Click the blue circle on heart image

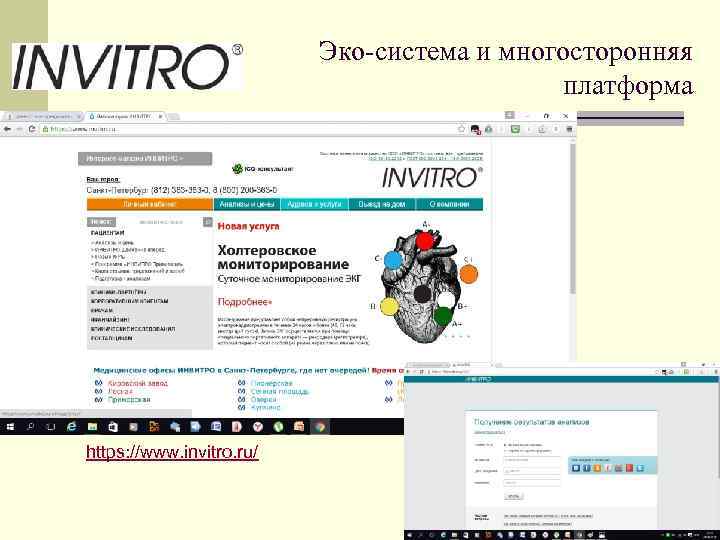pos(393,260)
